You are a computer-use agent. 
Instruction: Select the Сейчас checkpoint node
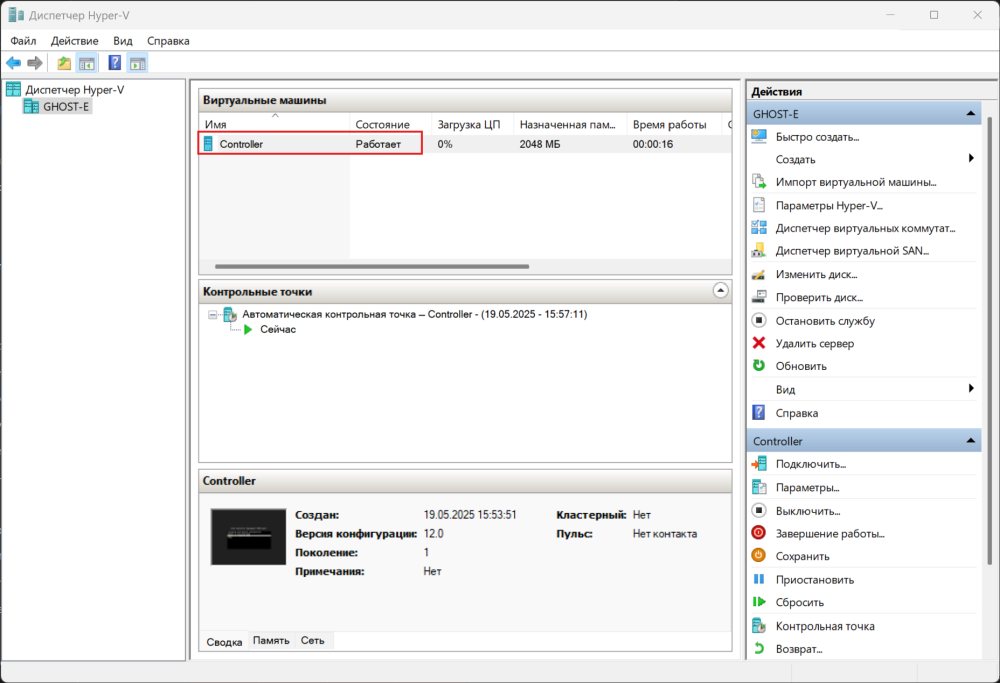coord(278,329)
